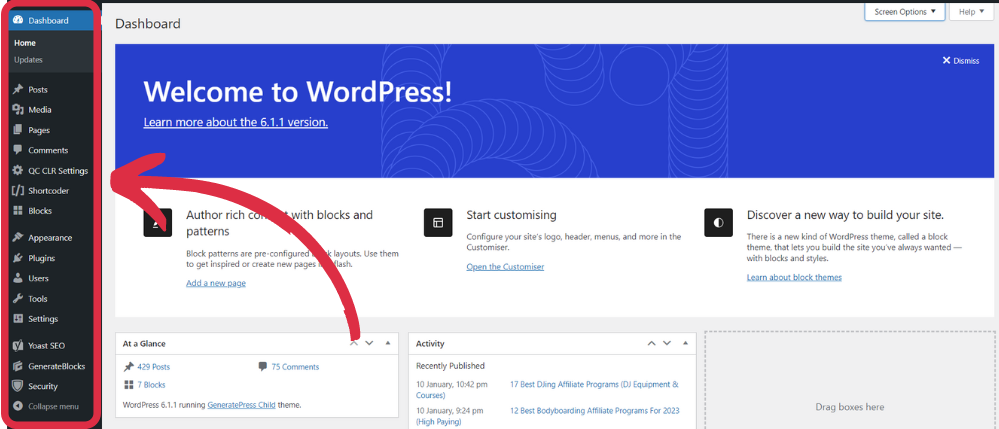Click Learn more about the 6.1.1 version
Screen dimensions: 999x429
coord(236,122)
